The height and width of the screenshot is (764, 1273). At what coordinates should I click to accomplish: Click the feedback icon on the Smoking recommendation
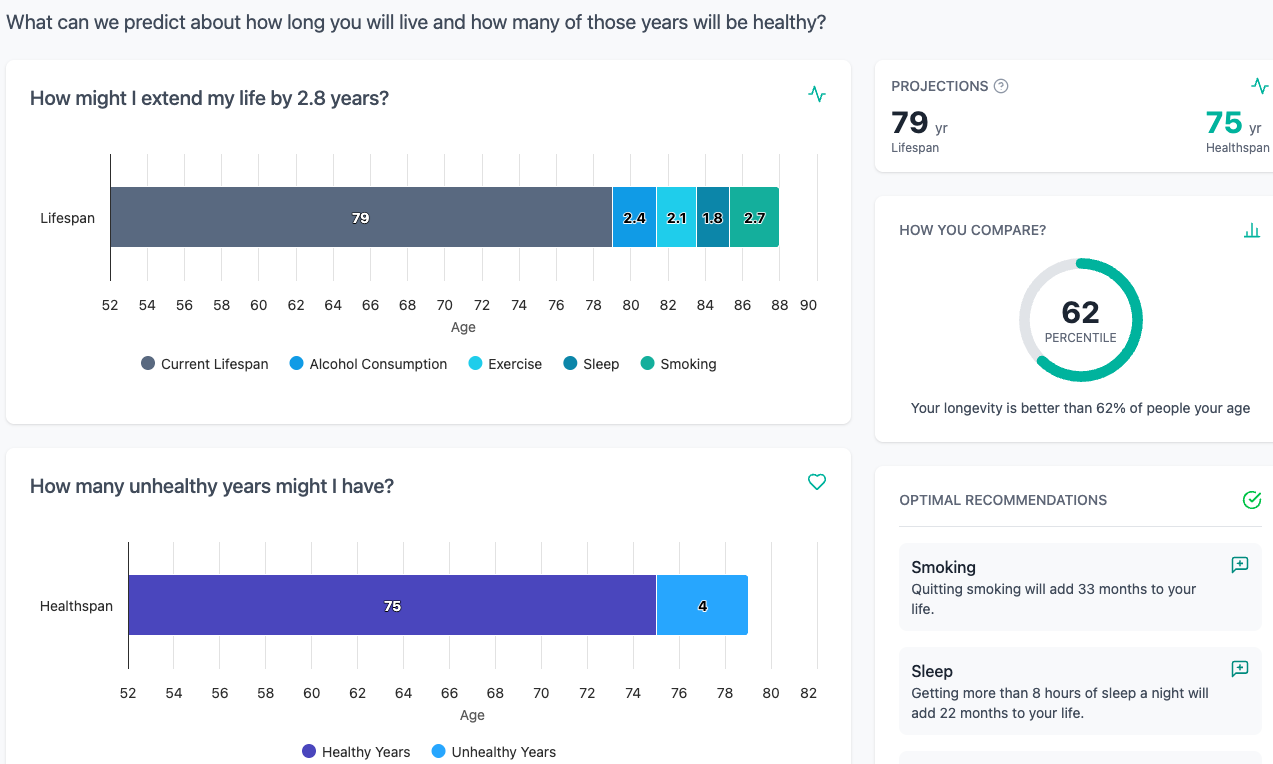tap(1240, 564)
